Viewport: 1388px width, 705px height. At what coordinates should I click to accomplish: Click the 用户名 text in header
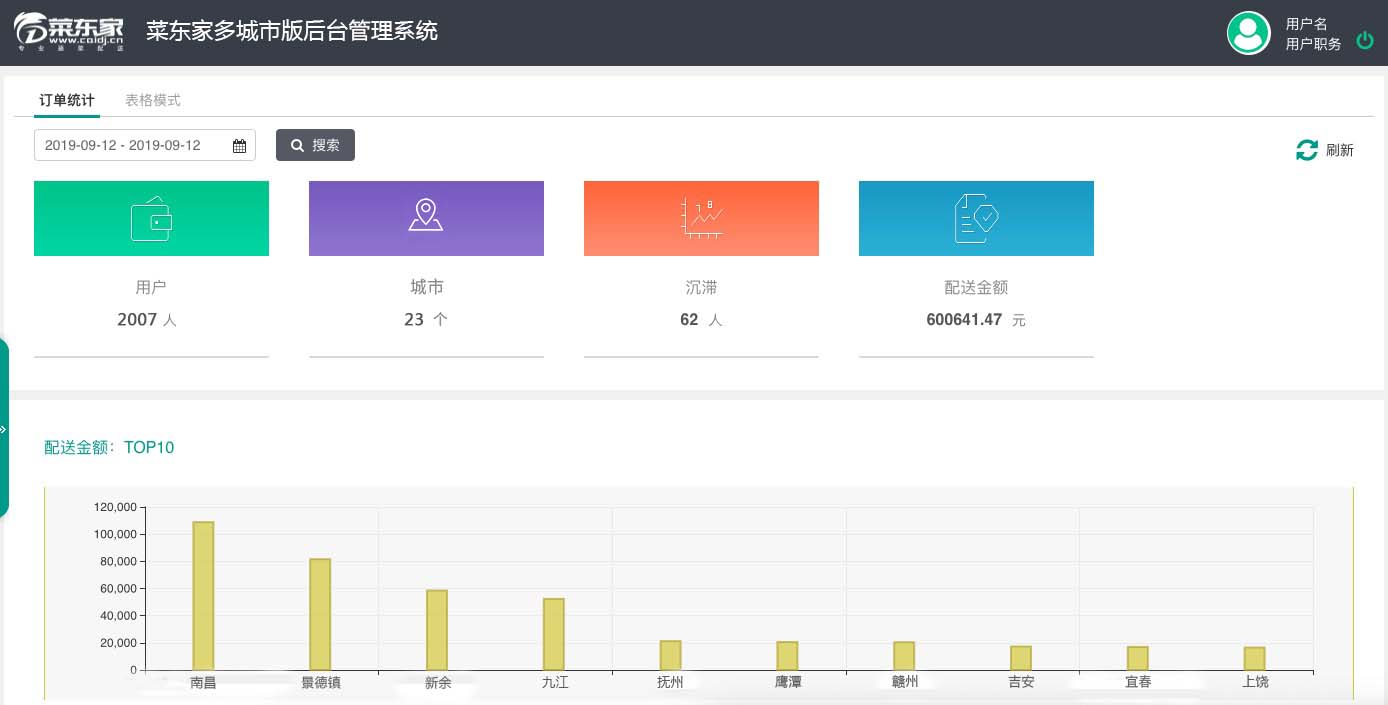1306,24
